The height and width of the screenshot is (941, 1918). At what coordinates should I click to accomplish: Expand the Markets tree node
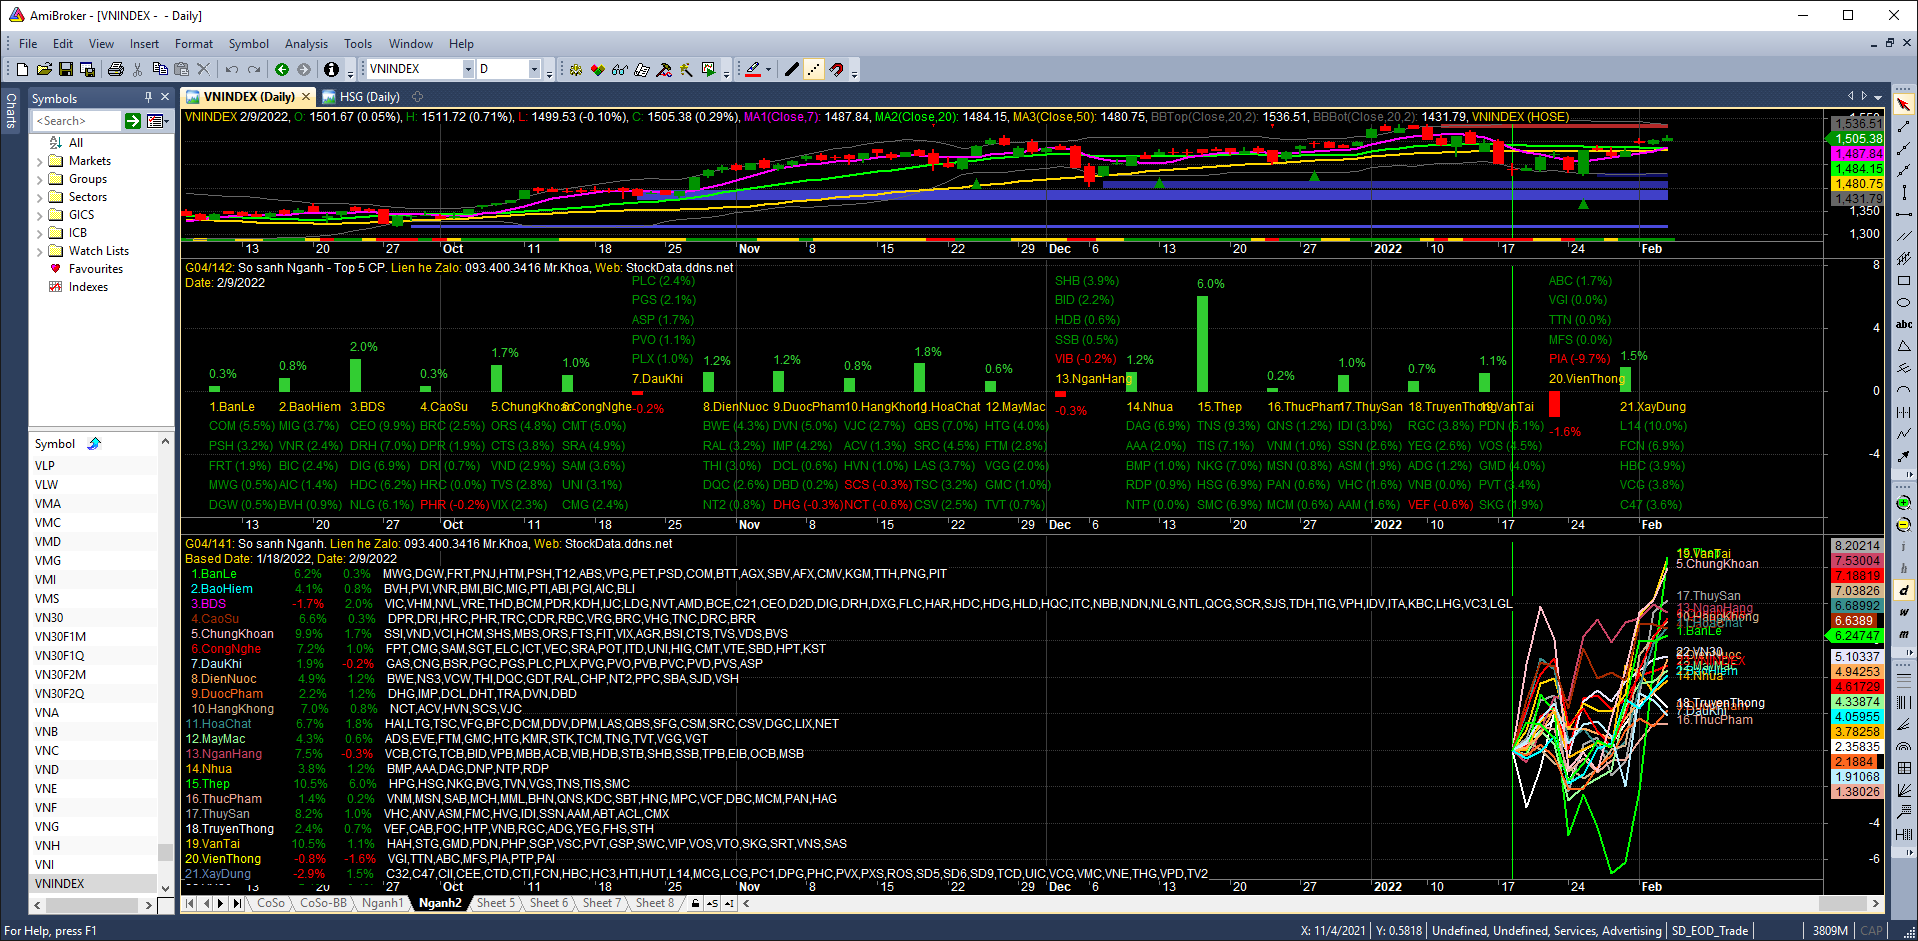click(40, 162)
